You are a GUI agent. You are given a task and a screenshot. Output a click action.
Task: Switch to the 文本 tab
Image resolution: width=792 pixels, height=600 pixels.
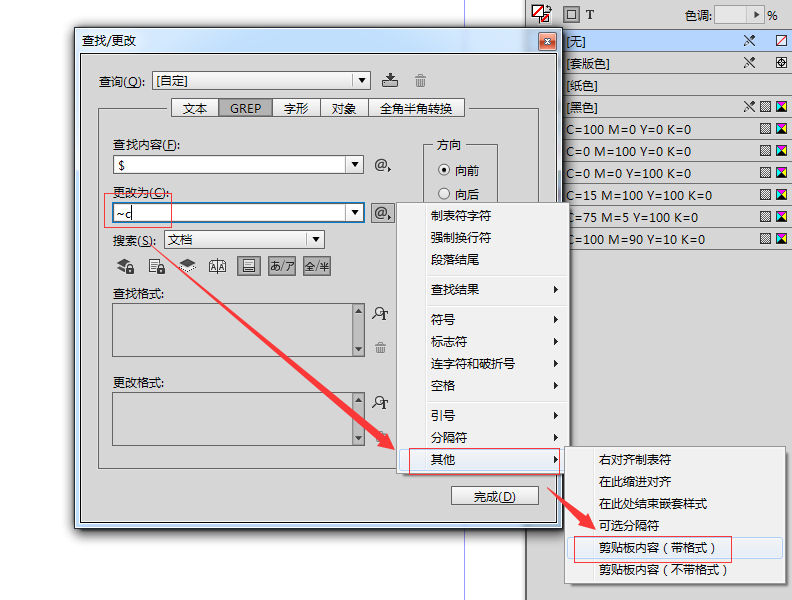click(x=195, y=108)
